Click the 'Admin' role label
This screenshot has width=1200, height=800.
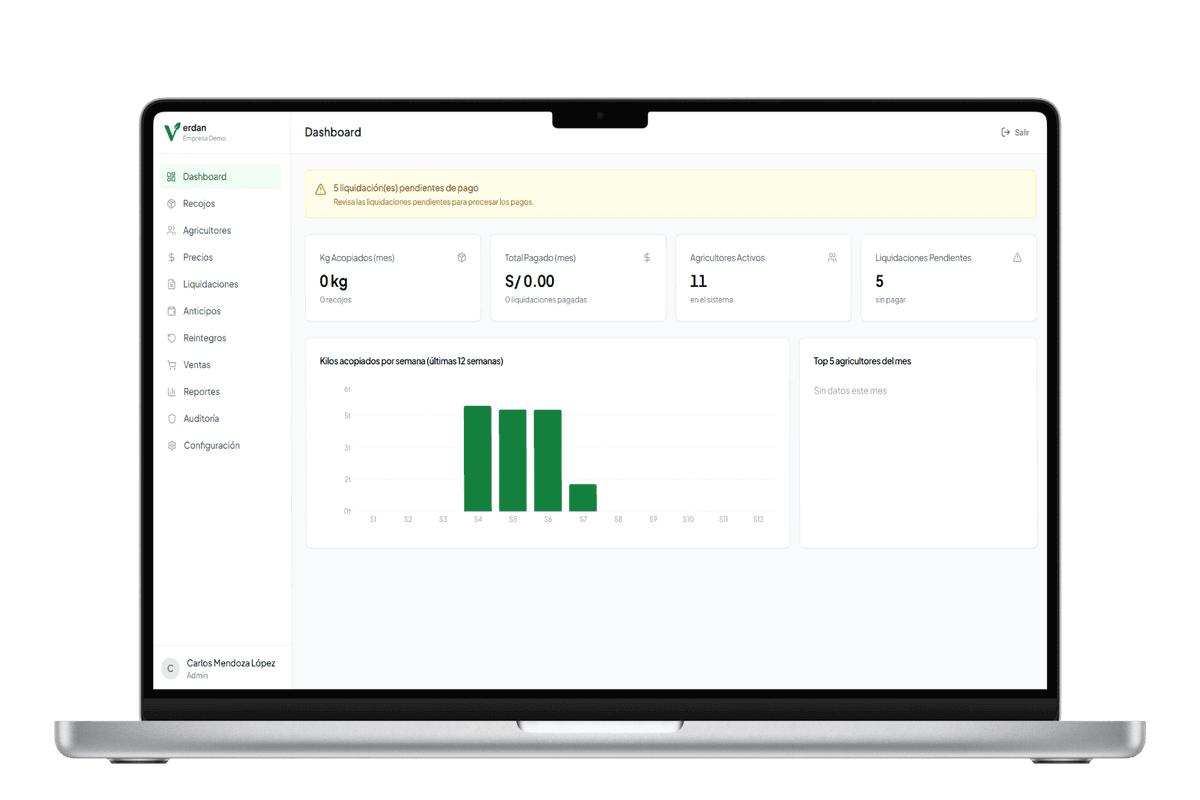(x=198, y=676)
